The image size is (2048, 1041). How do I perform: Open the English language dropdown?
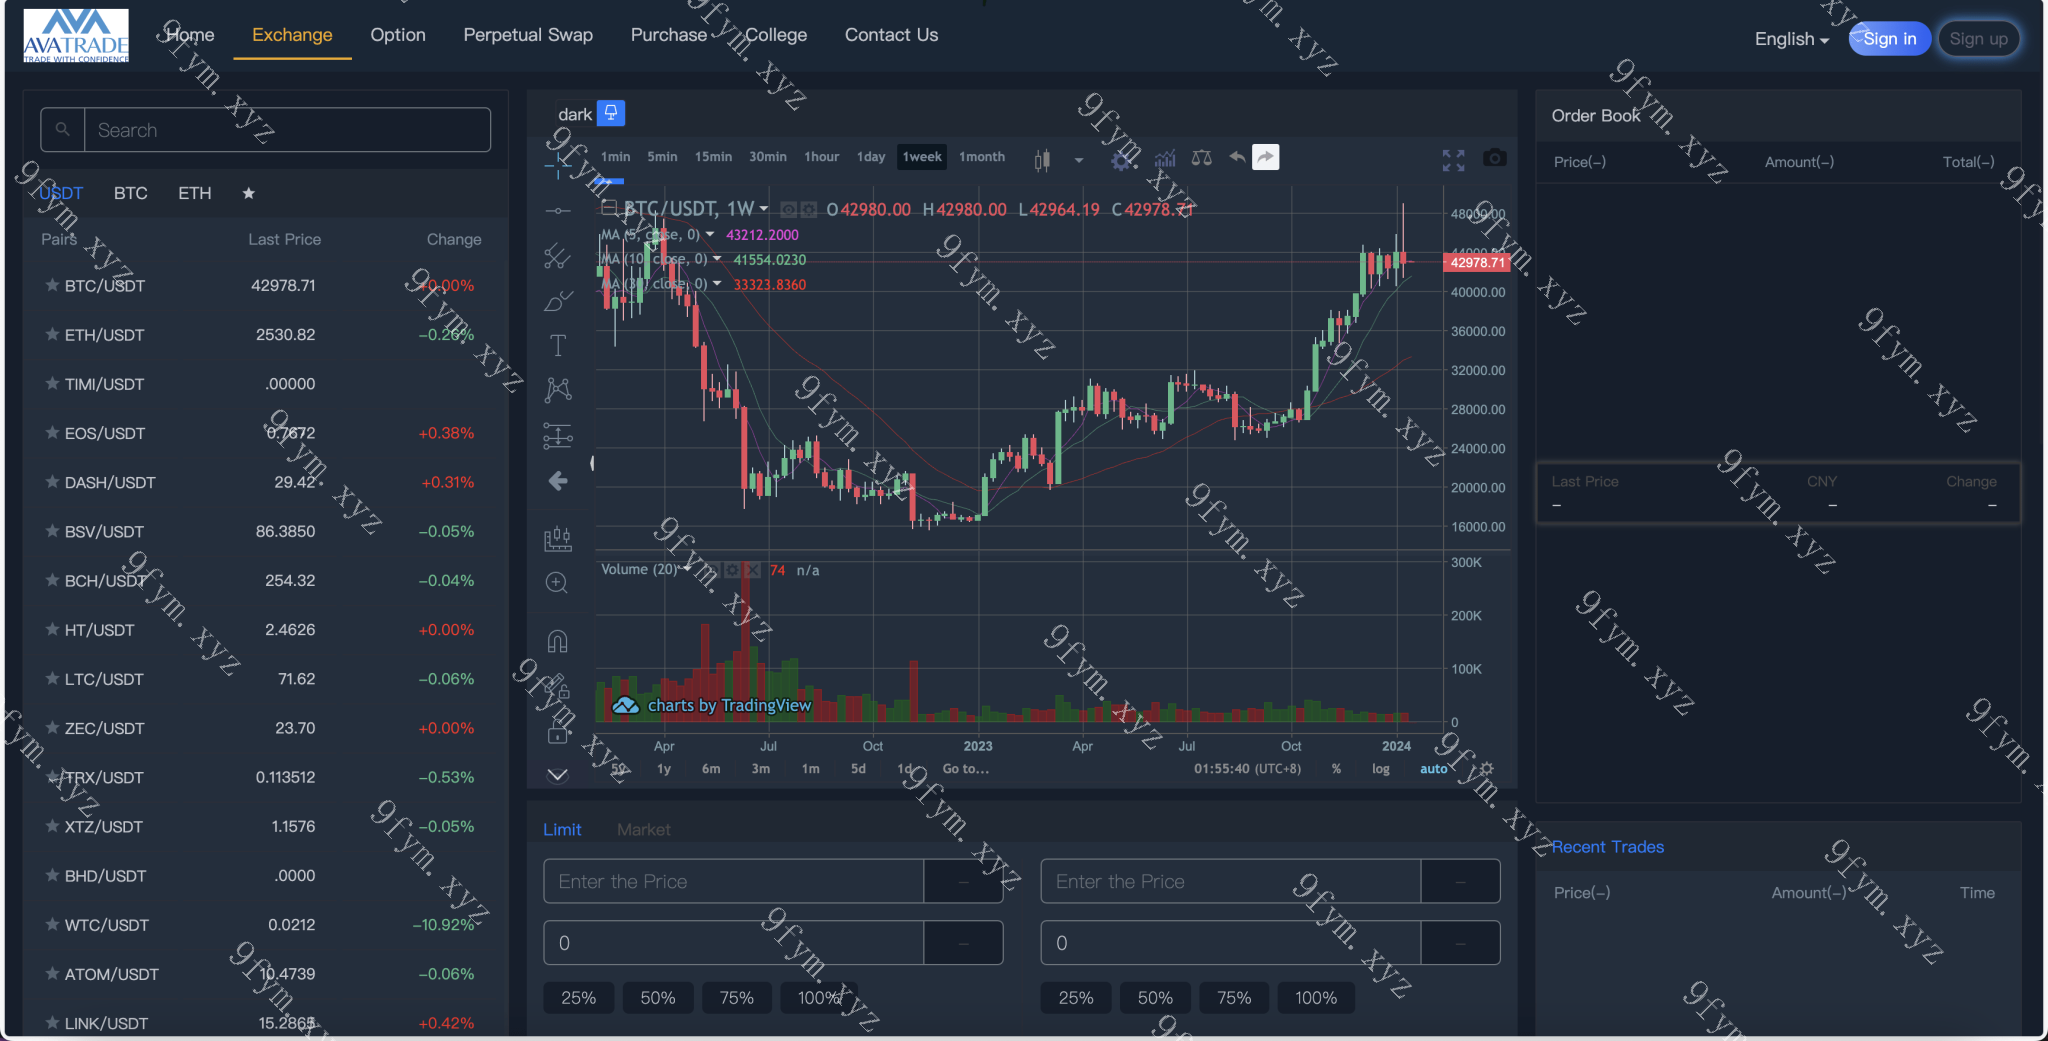tap(1791, 39)
